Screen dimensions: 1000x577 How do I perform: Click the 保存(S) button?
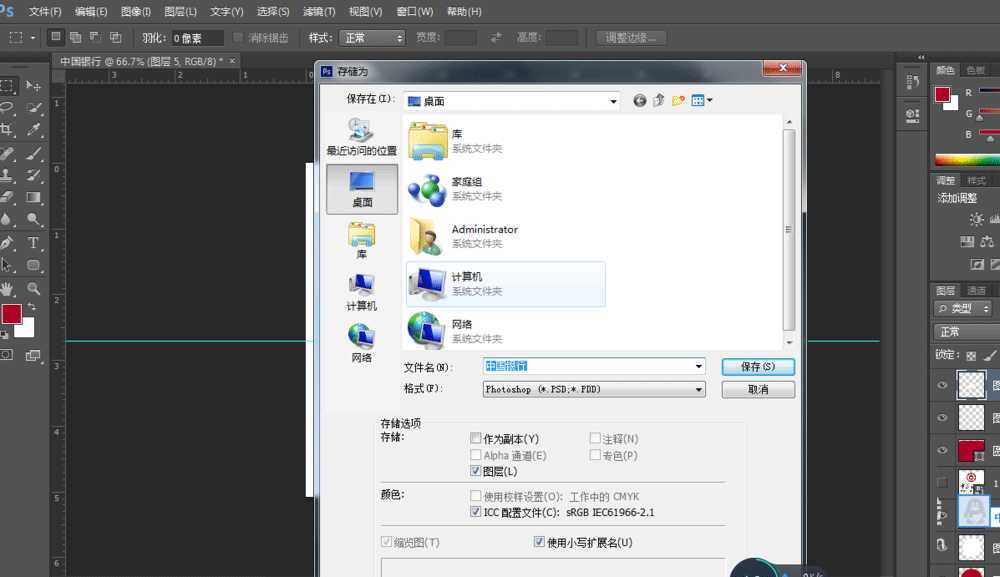tap(757, 366)
